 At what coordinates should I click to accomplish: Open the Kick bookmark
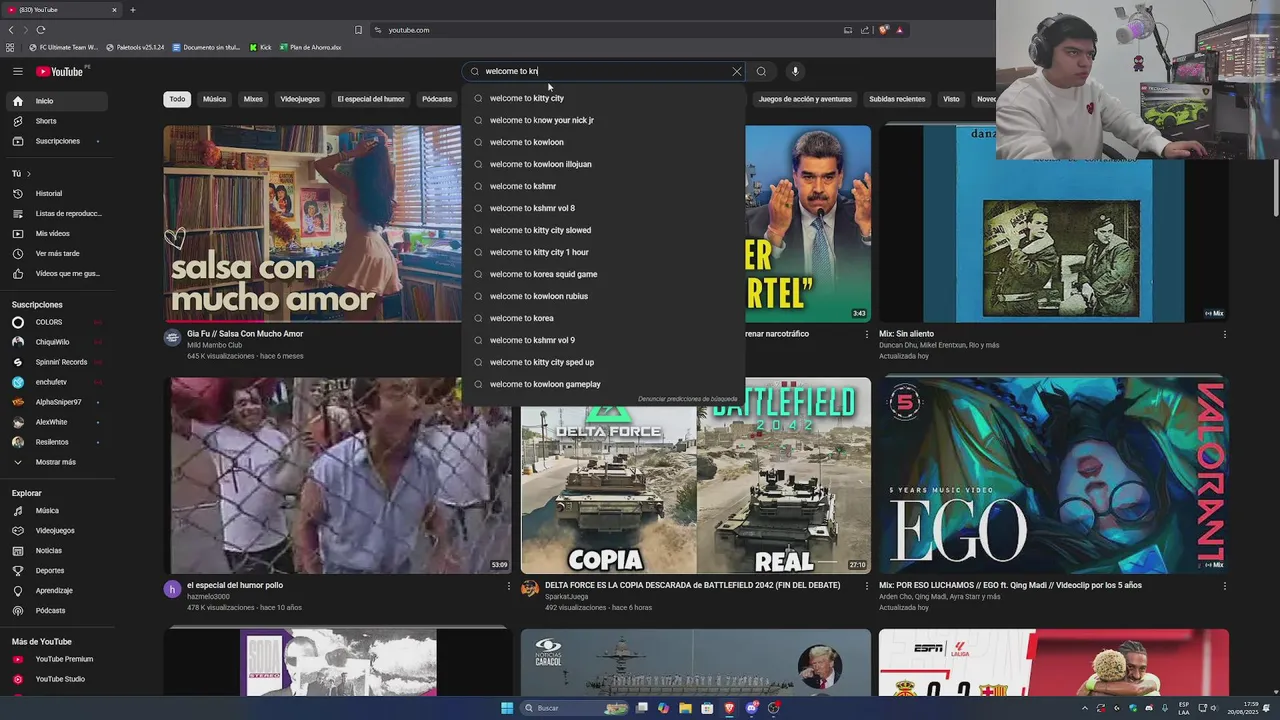coord(261,47)
